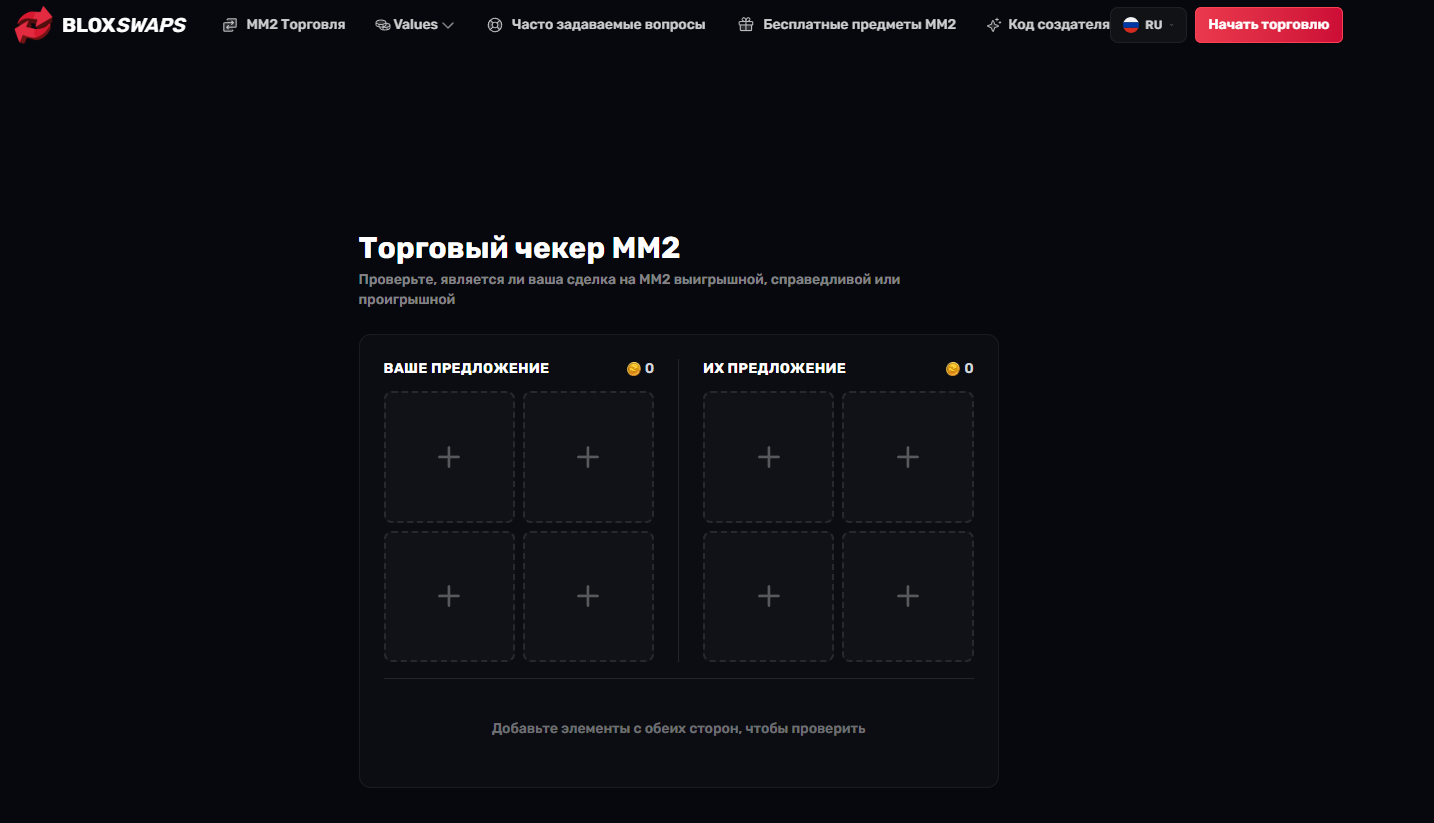Click the sparkle creator code icon

[x=994, y=25]
